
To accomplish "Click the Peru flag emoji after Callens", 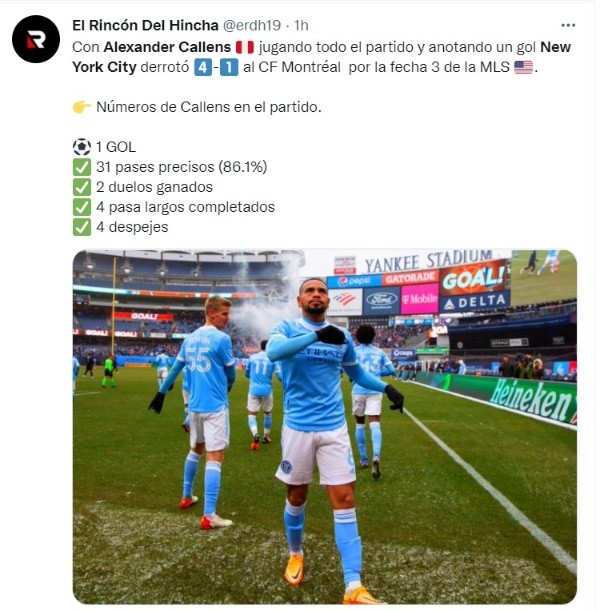I will 245,47.
